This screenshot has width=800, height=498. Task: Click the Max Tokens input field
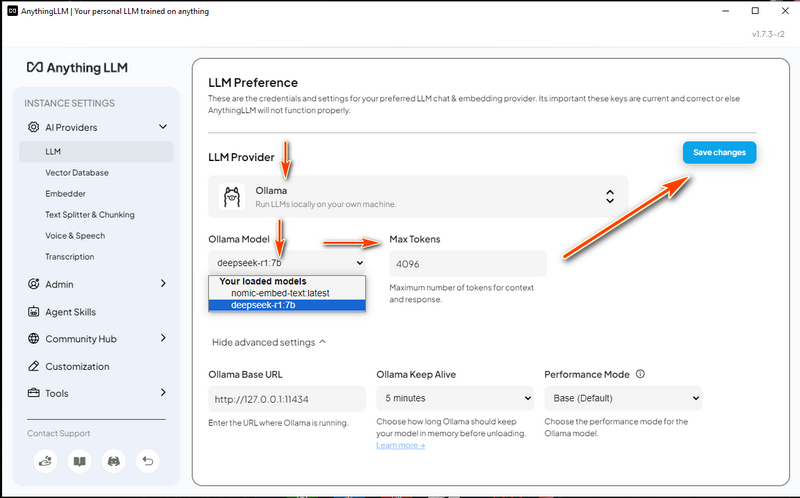pyautogui.click(x=468, y=264)
